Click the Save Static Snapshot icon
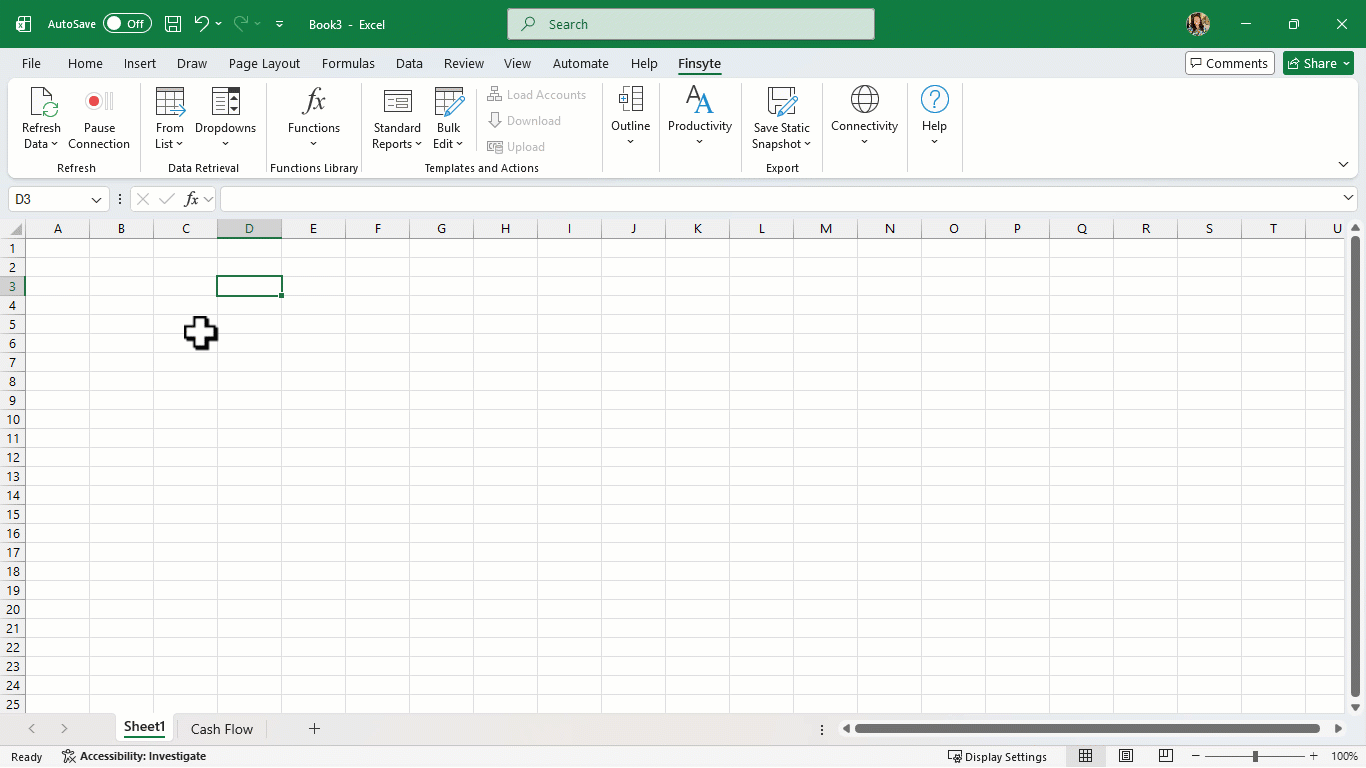This screenshot has width=1366, height=768. coord(781,102)
